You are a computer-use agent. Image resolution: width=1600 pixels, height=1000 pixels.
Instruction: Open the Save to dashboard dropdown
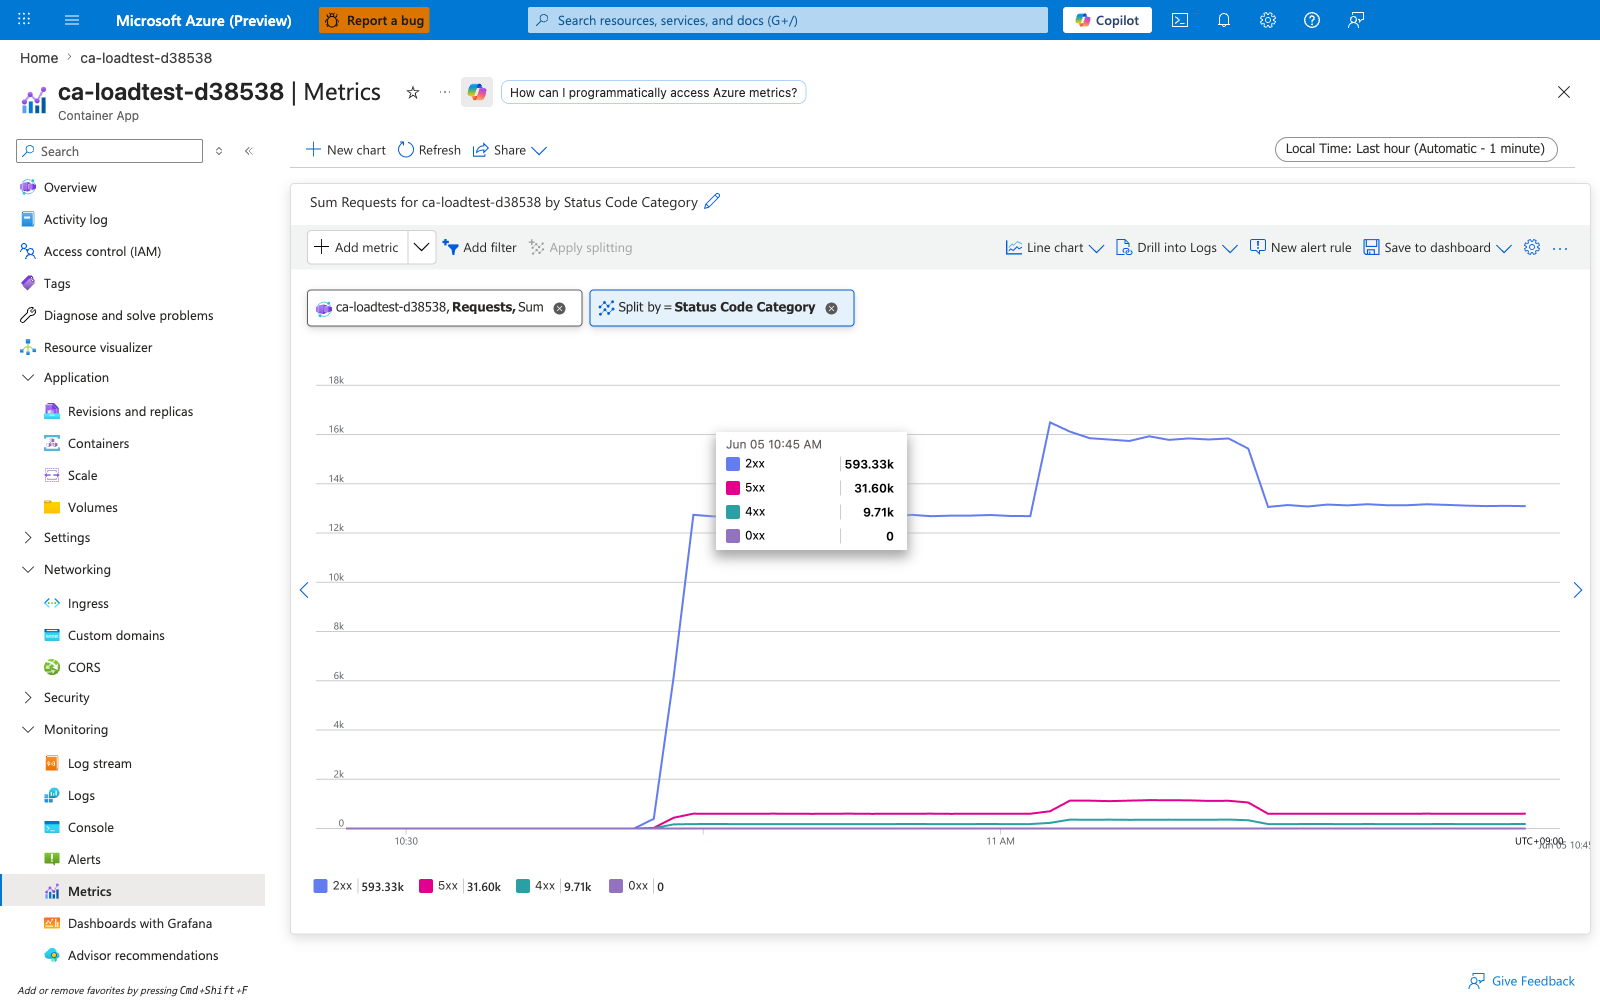coord(1437,247)
